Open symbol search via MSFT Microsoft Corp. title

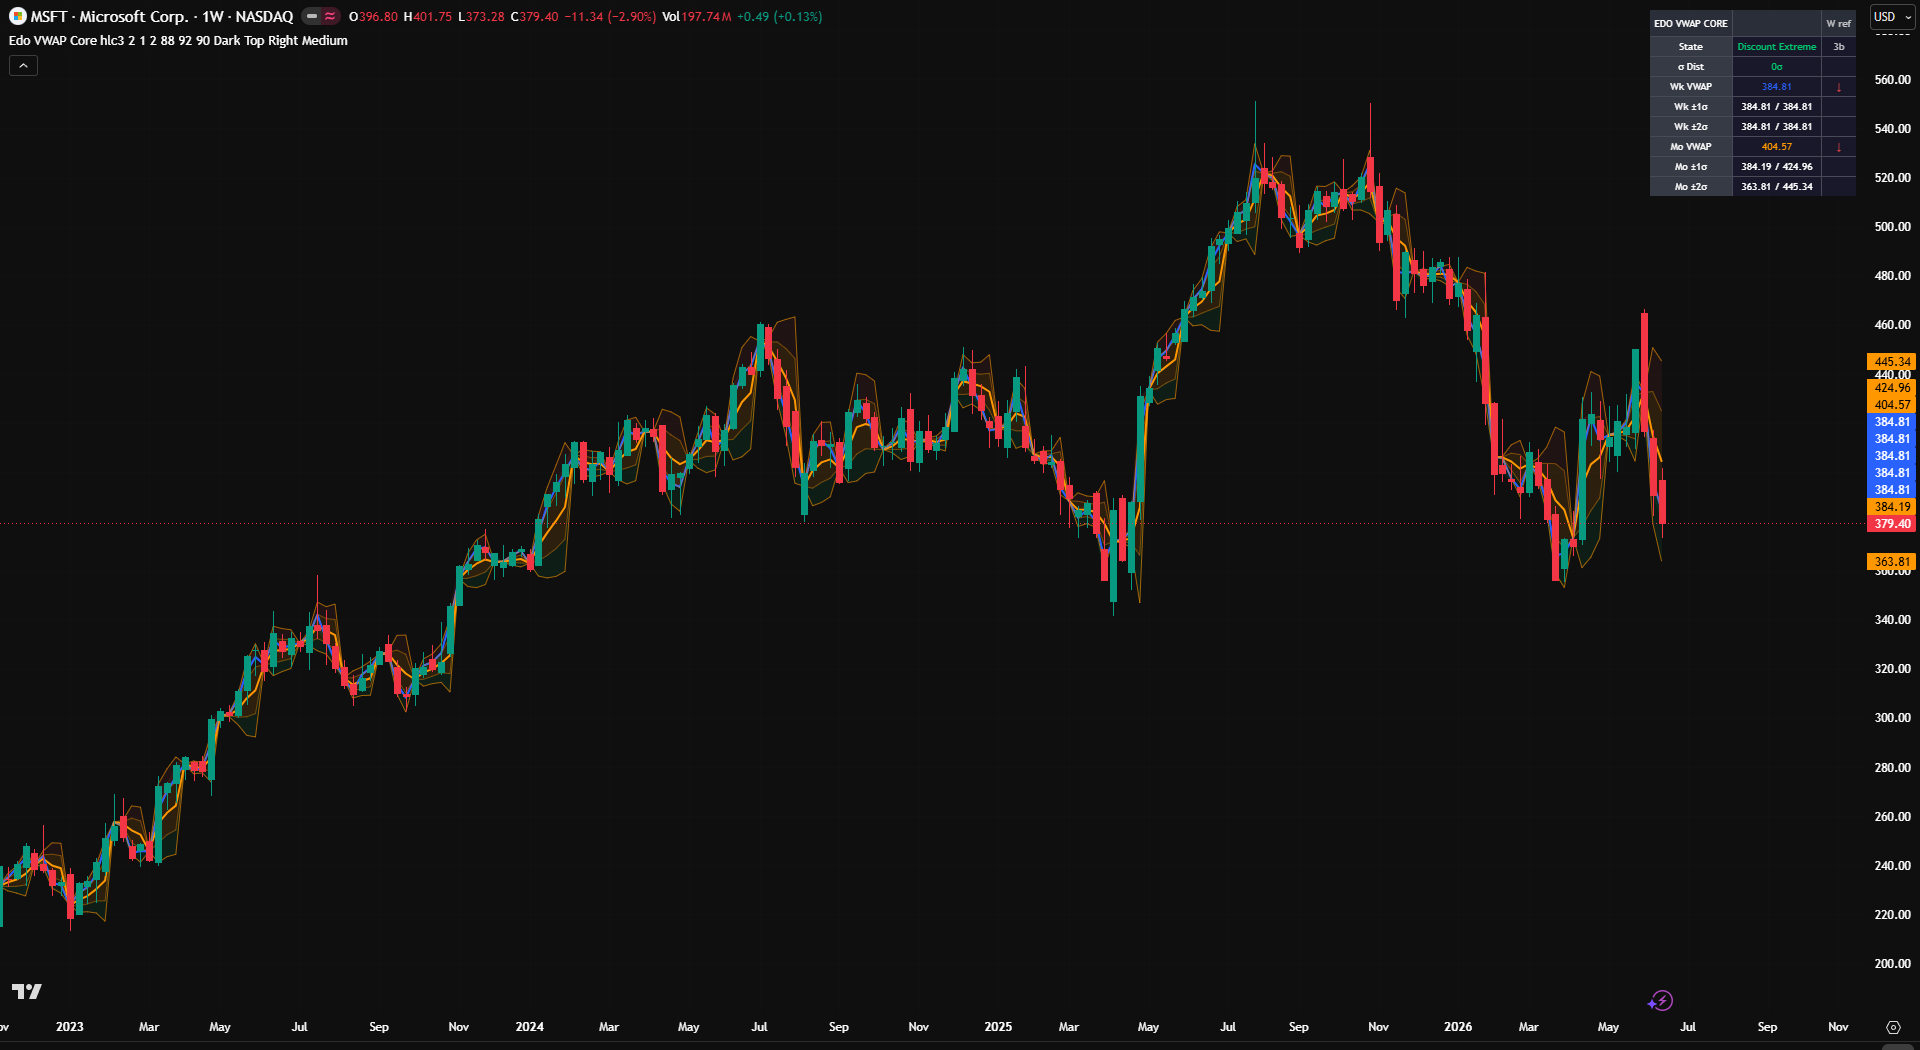(x=161, y=16)
